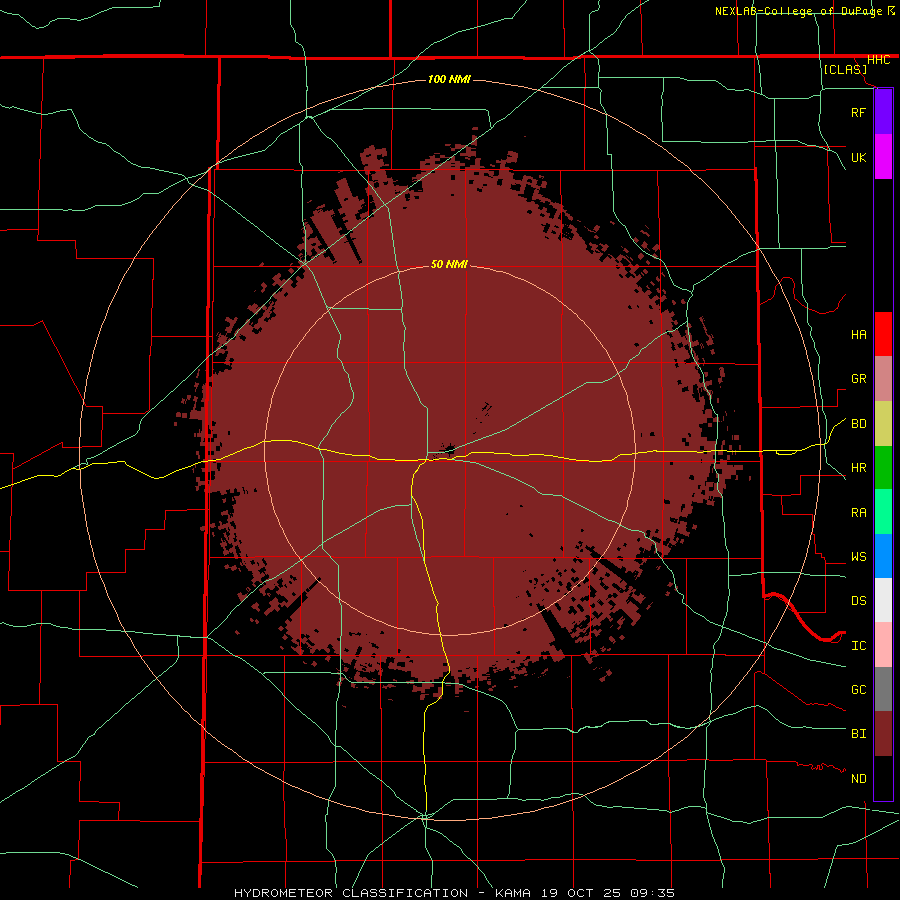Click the HR legend label
Viewport: 900px width, 900px height.
(858, 468)
